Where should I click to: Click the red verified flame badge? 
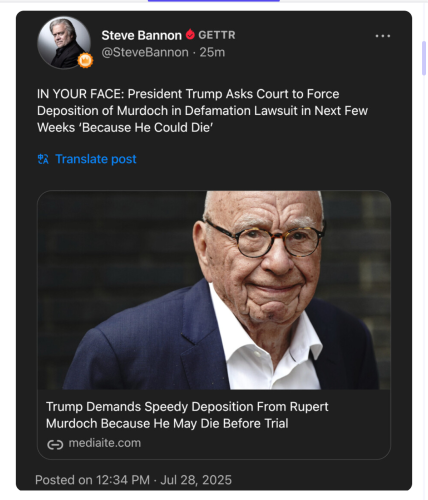(190, 34)
